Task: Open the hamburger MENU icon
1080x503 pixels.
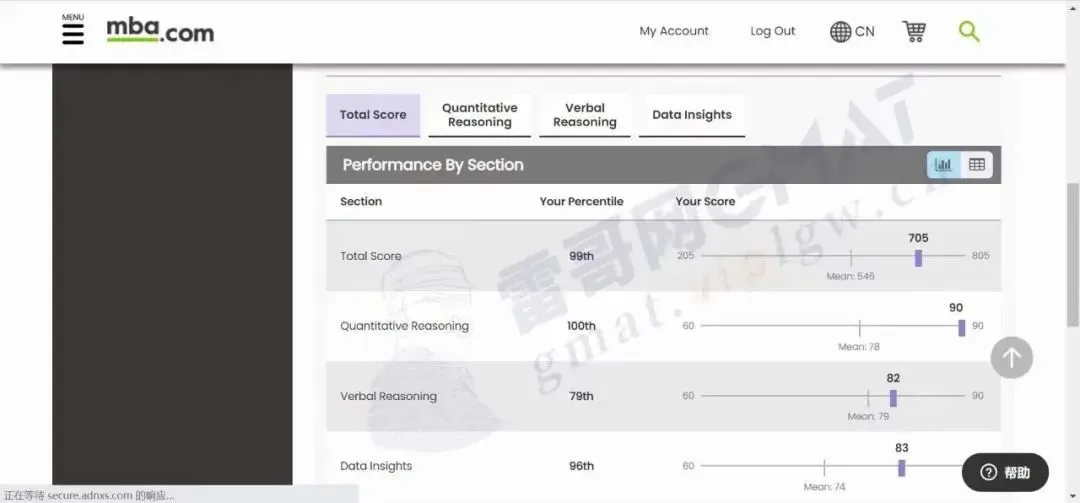Action: (73, 30)
